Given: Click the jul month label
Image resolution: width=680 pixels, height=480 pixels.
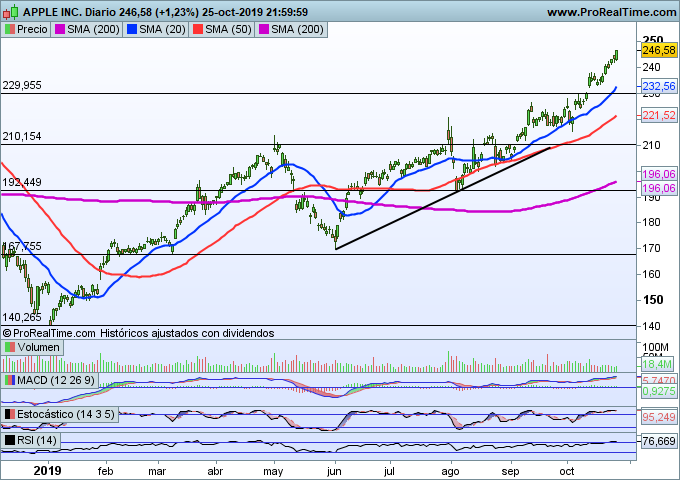Looking at the screenshot, I should tap(389, 471).
